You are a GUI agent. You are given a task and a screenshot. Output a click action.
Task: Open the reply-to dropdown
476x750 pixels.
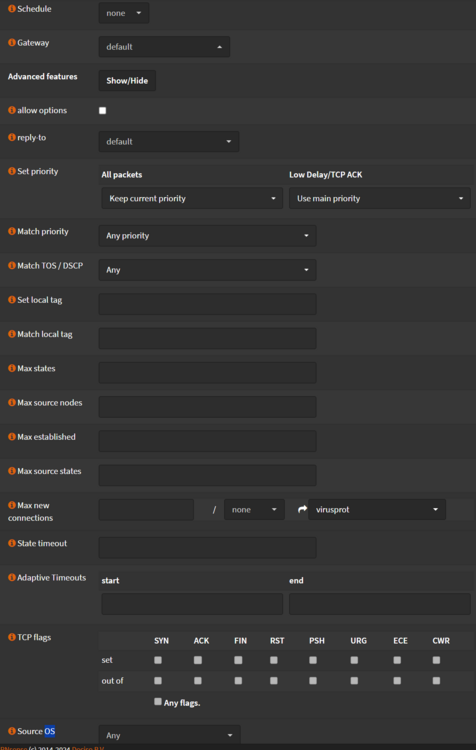coord(169,142)
